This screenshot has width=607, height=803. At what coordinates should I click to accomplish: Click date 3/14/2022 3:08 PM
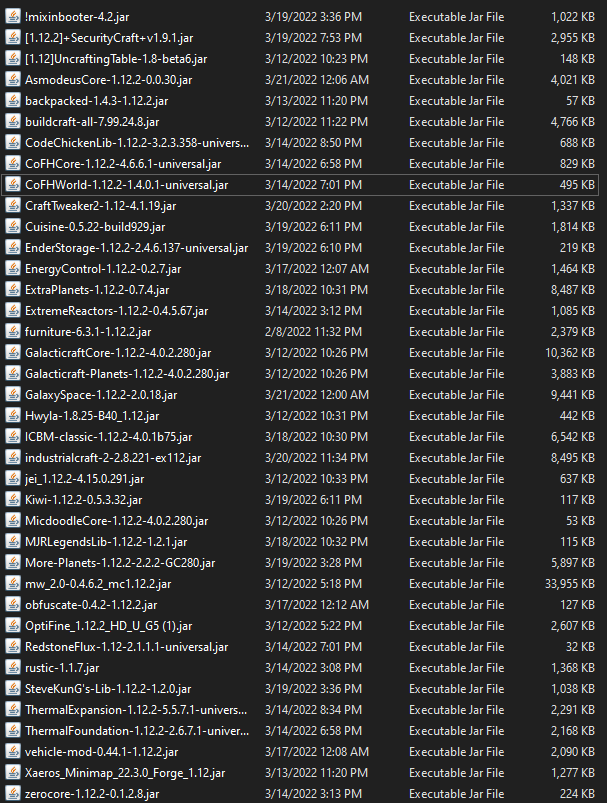pyautogui.click(x=313, y=668)
